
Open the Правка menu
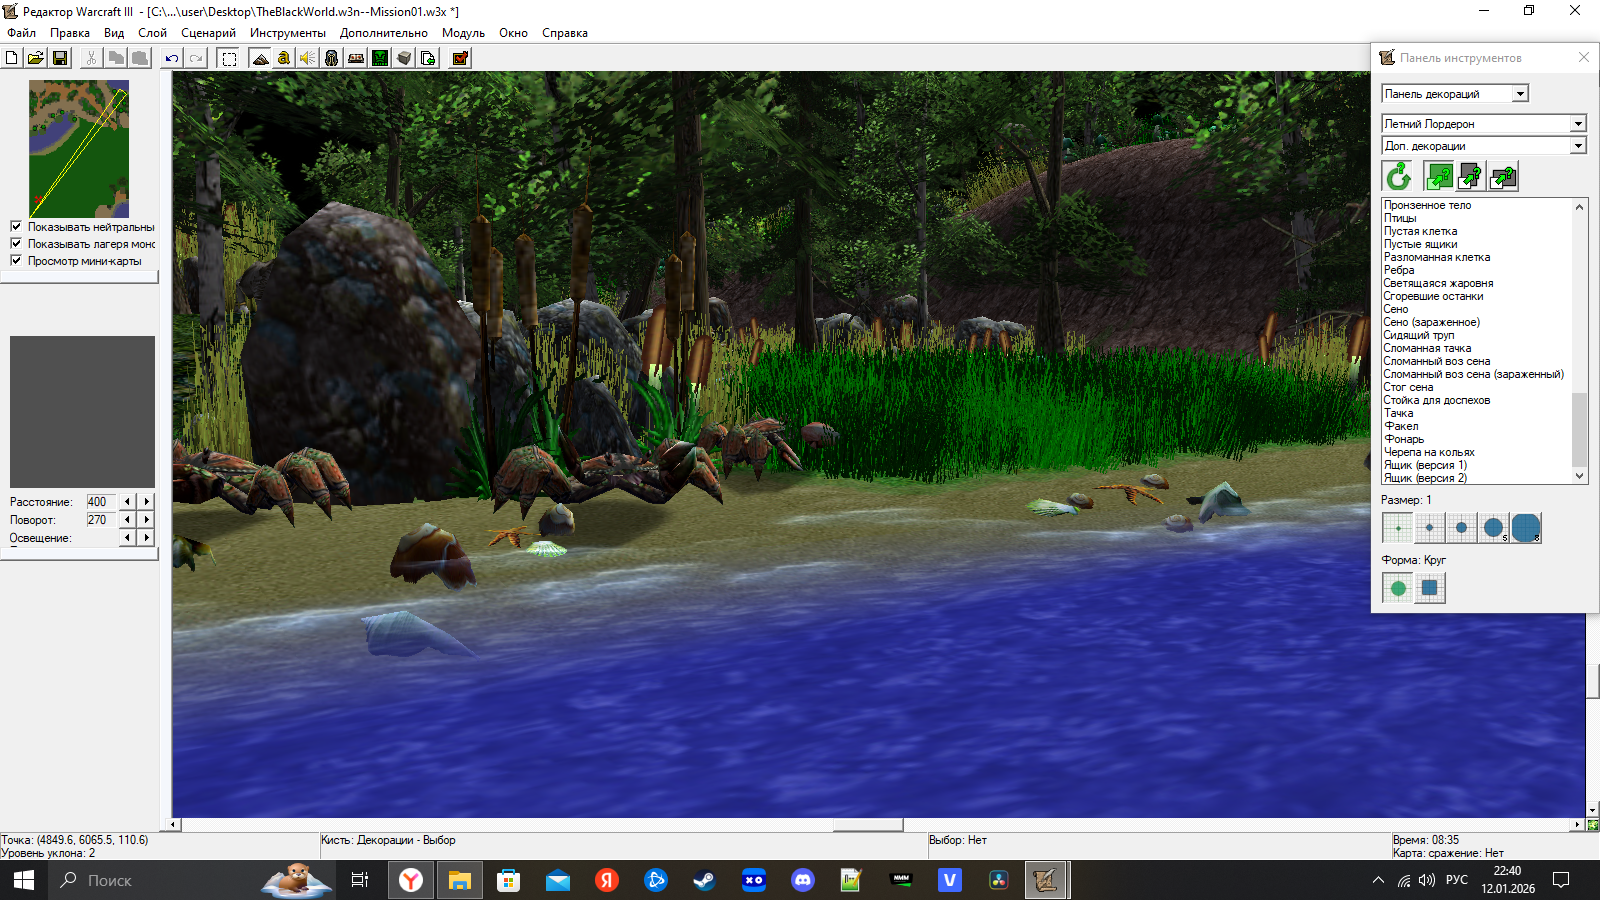[70, 33]
